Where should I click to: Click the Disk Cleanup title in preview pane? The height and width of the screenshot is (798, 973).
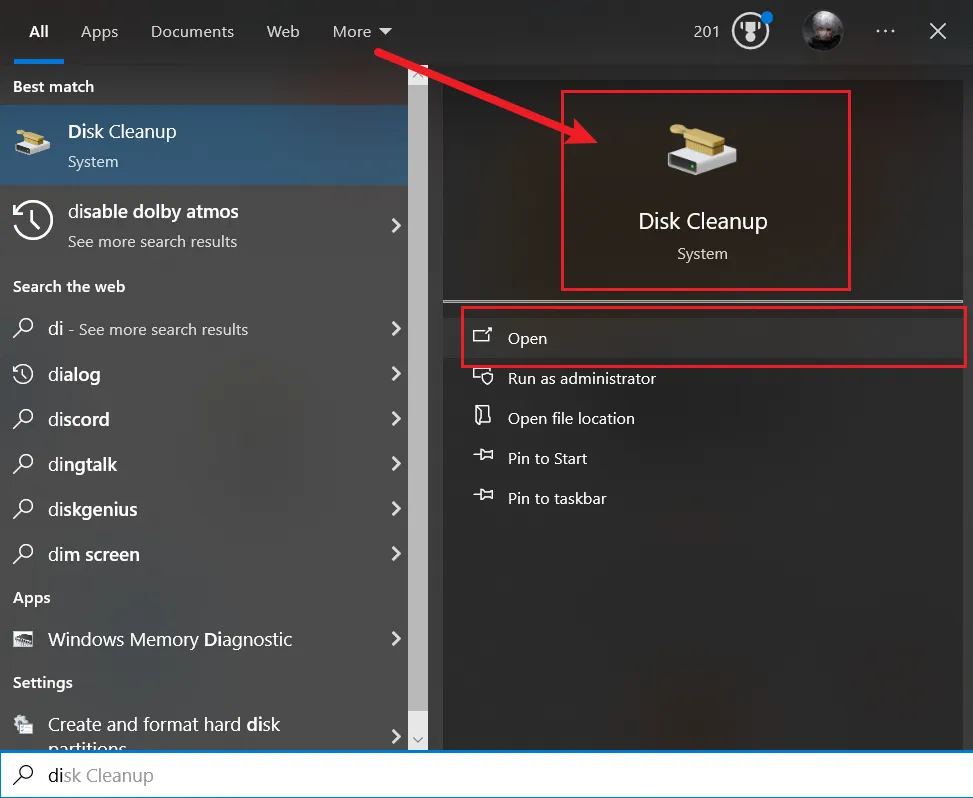(x=702, y=222)
